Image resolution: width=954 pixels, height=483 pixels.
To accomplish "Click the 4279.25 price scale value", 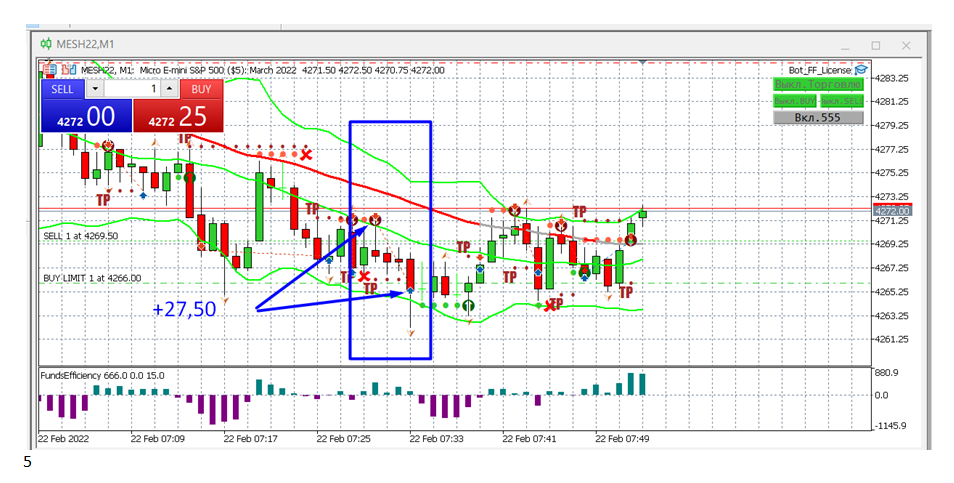I will click(x=891, y=125).
